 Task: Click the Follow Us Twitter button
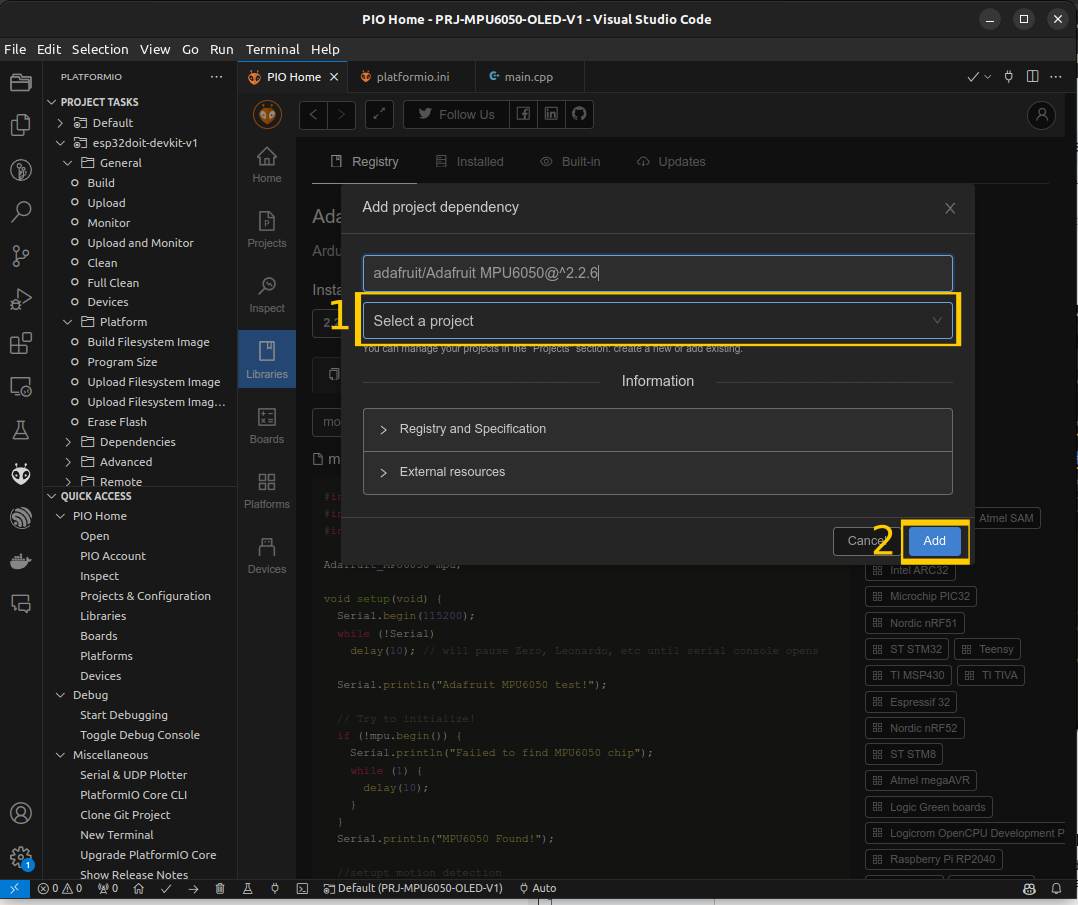(456, 114)
